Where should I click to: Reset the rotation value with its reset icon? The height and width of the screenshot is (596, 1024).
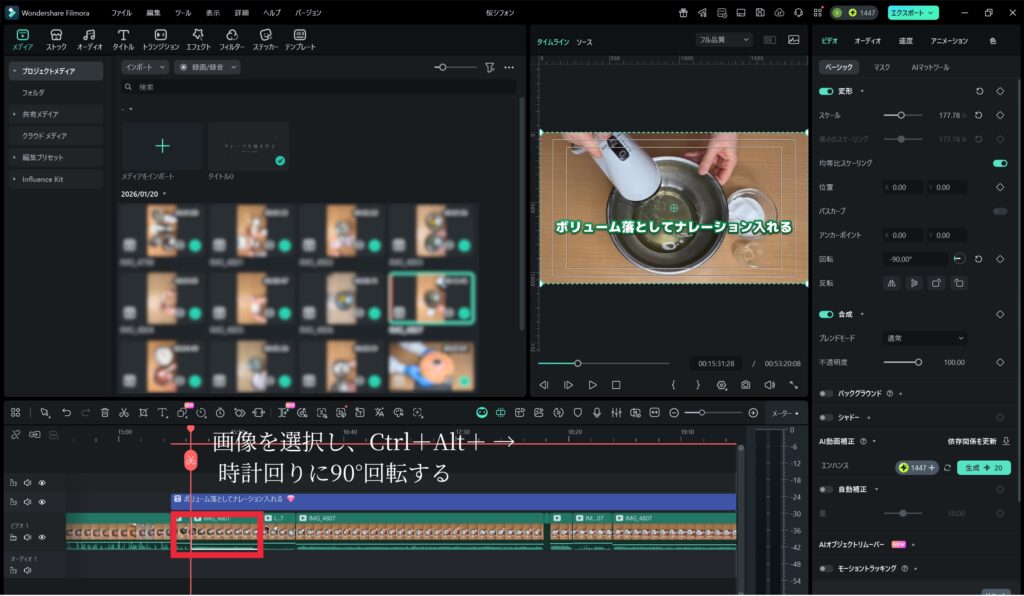[978, 259]
